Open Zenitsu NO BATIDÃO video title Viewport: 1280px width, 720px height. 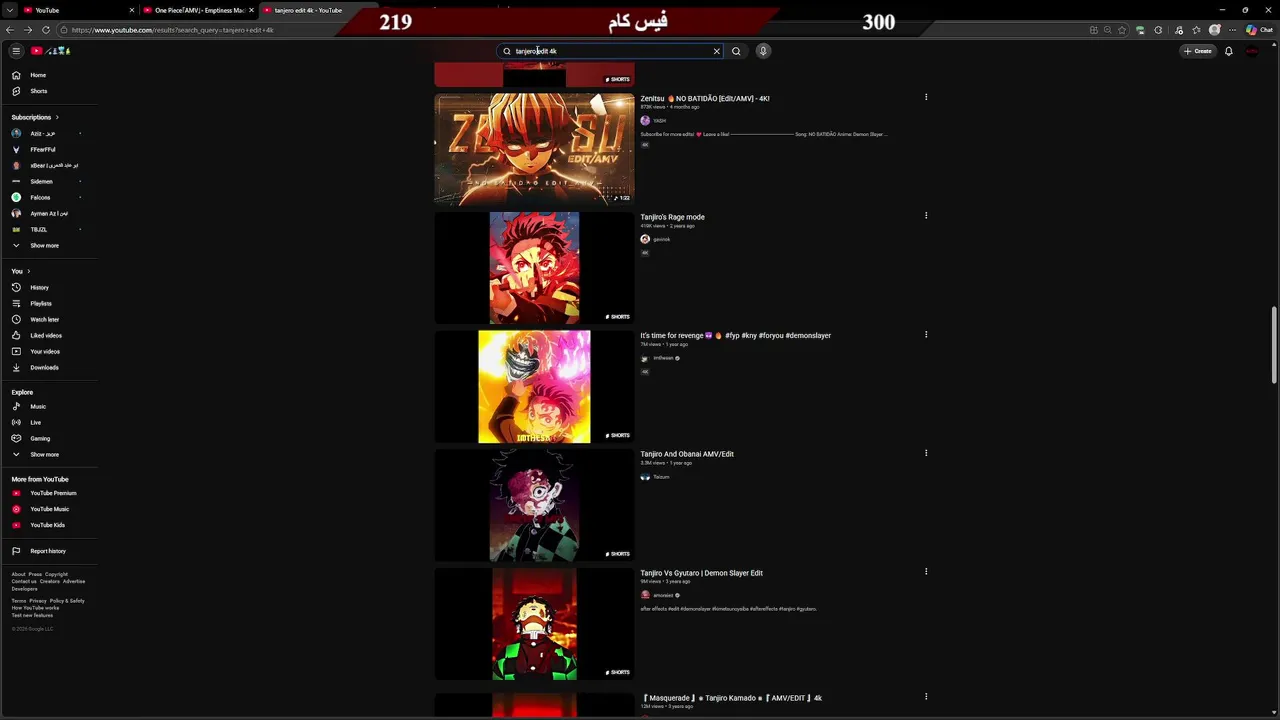click(x=705, y=98)
